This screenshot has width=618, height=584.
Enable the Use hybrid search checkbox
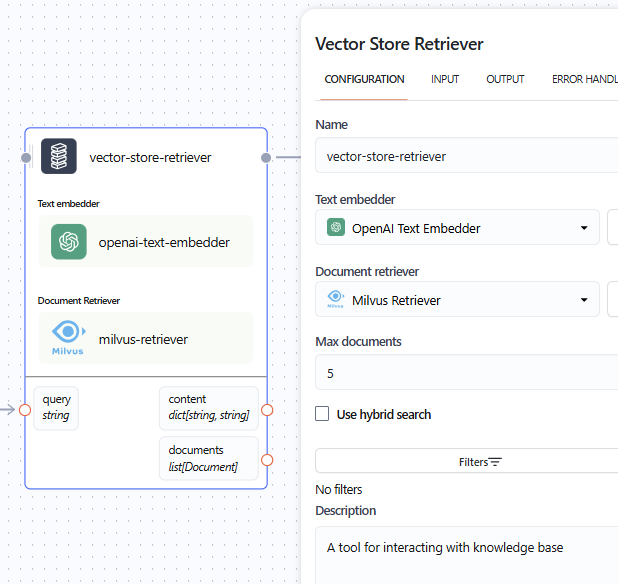(x=322, y=414)
